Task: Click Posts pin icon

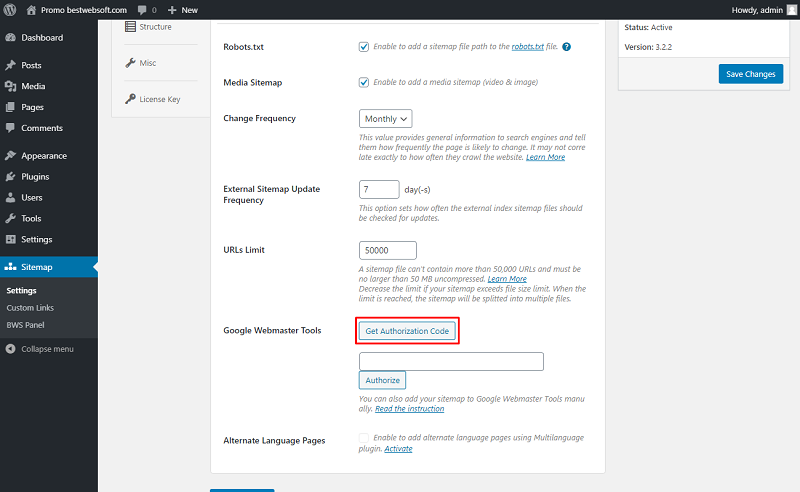Action: tap(10, 65)
